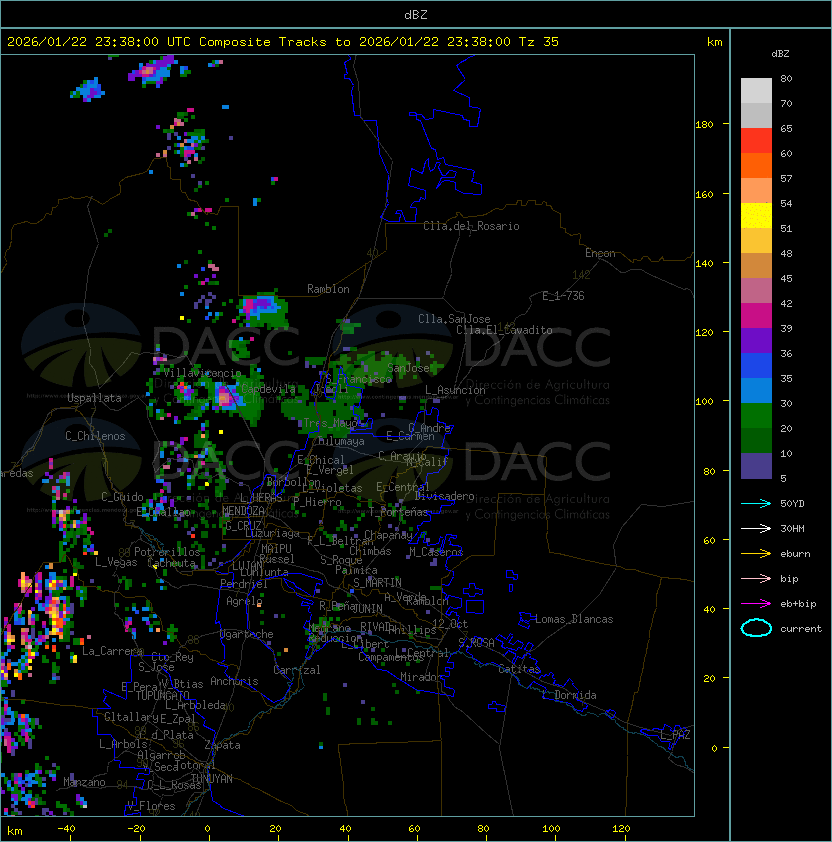Click the Tres_Mayo place label
Screen dimensions: 832x842
pyautogui.click(x=330, y=423)
